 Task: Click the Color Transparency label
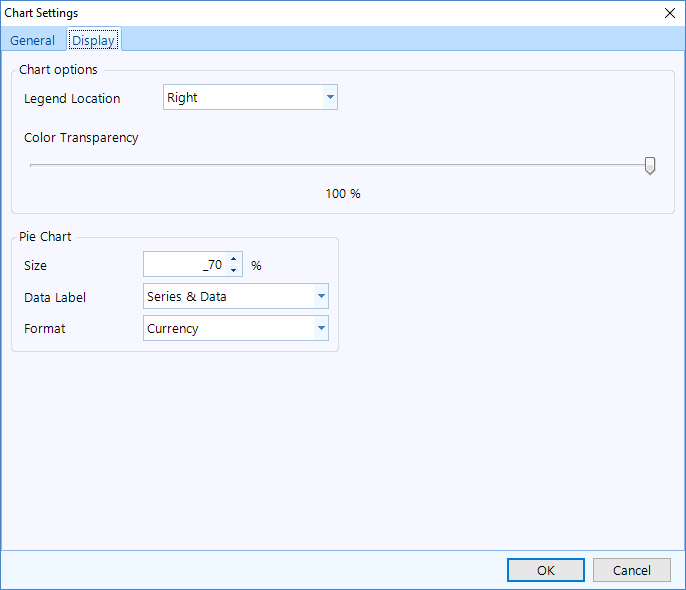(81, 138)
